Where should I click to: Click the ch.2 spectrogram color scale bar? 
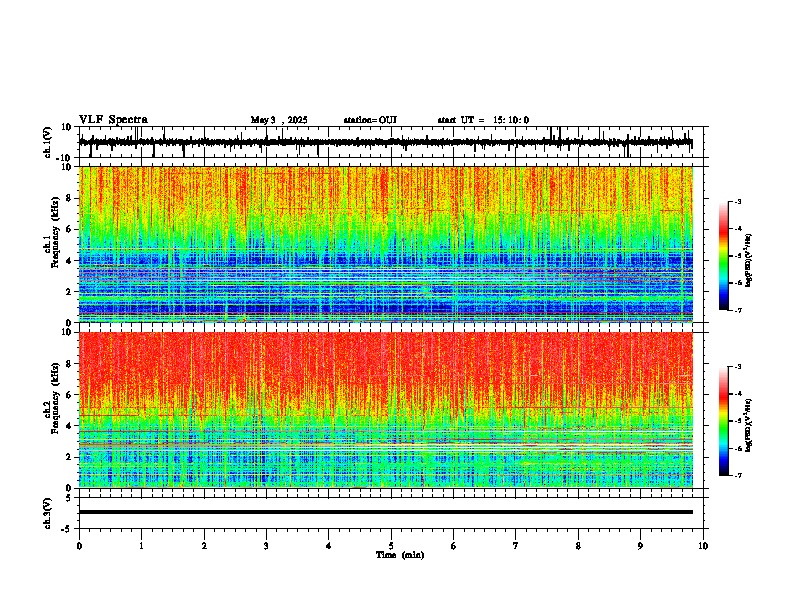coord(724,421)
